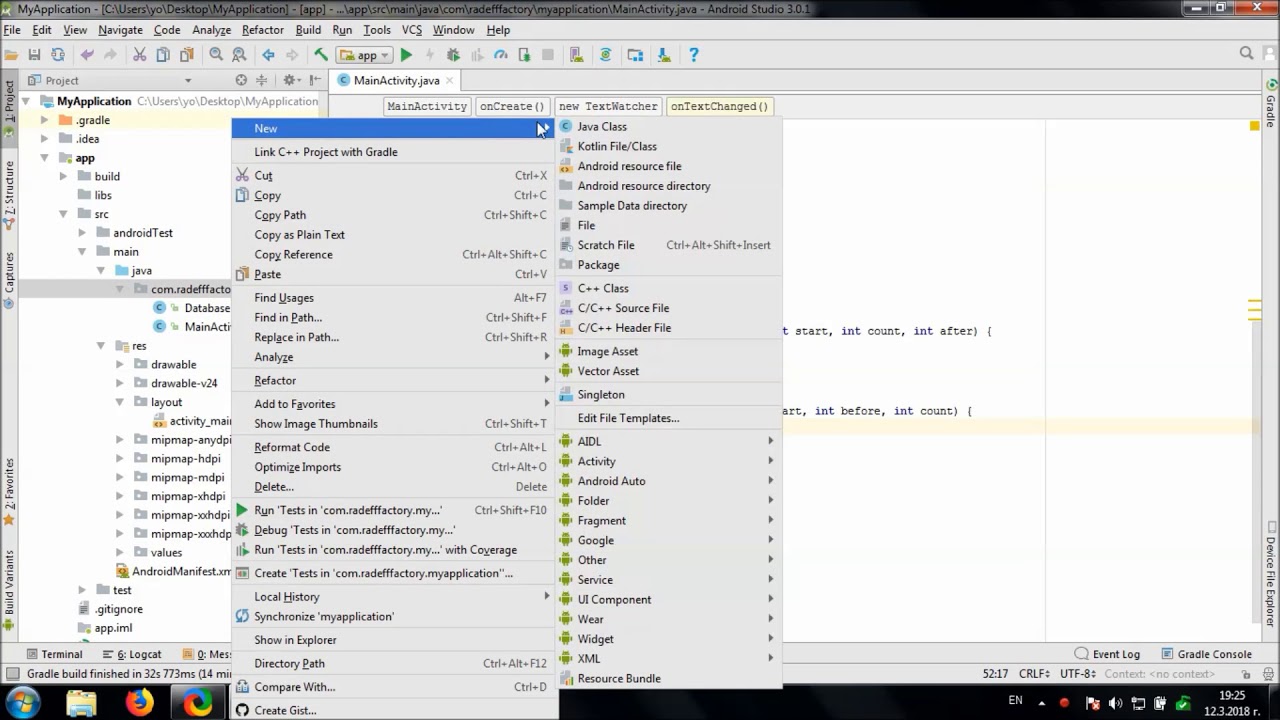1280x720 pixels.
Task: Click Scroll from Source target icon
Action: pyautogui.click(x=241, y=80)
